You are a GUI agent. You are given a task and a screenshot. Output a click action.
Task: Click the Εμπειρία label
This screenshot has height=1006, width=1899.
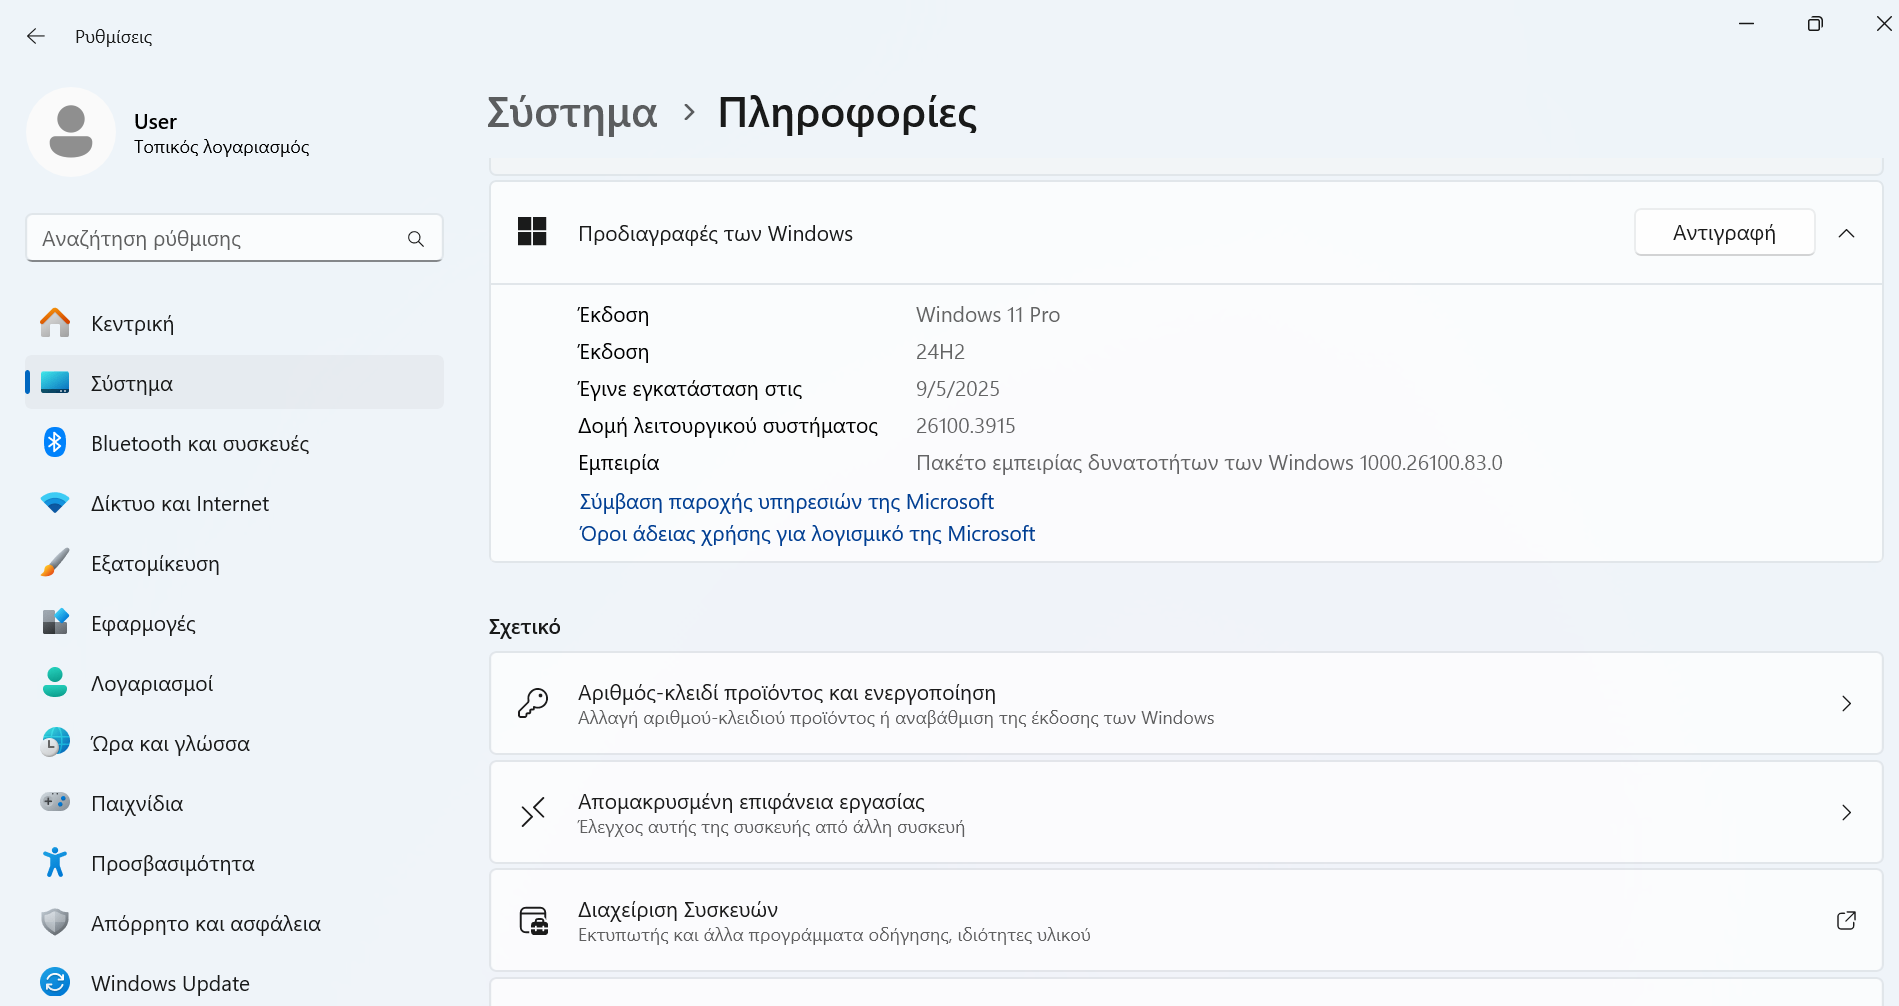619,463
